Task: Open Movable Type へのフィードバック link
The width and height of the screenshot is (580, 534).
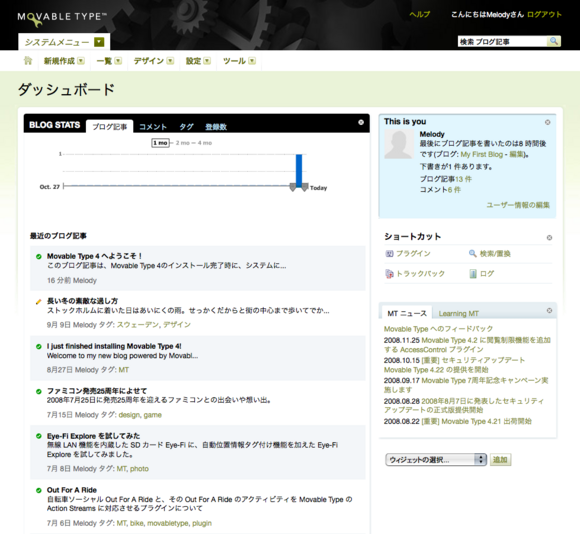Action: point(438,329)
